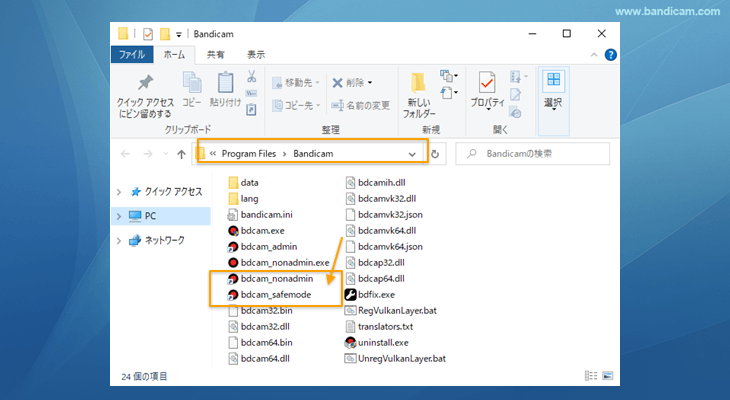Click the Bandicam breadcrumb segment
The height and width of the screenshot is (400, 730).
[313, 154]
